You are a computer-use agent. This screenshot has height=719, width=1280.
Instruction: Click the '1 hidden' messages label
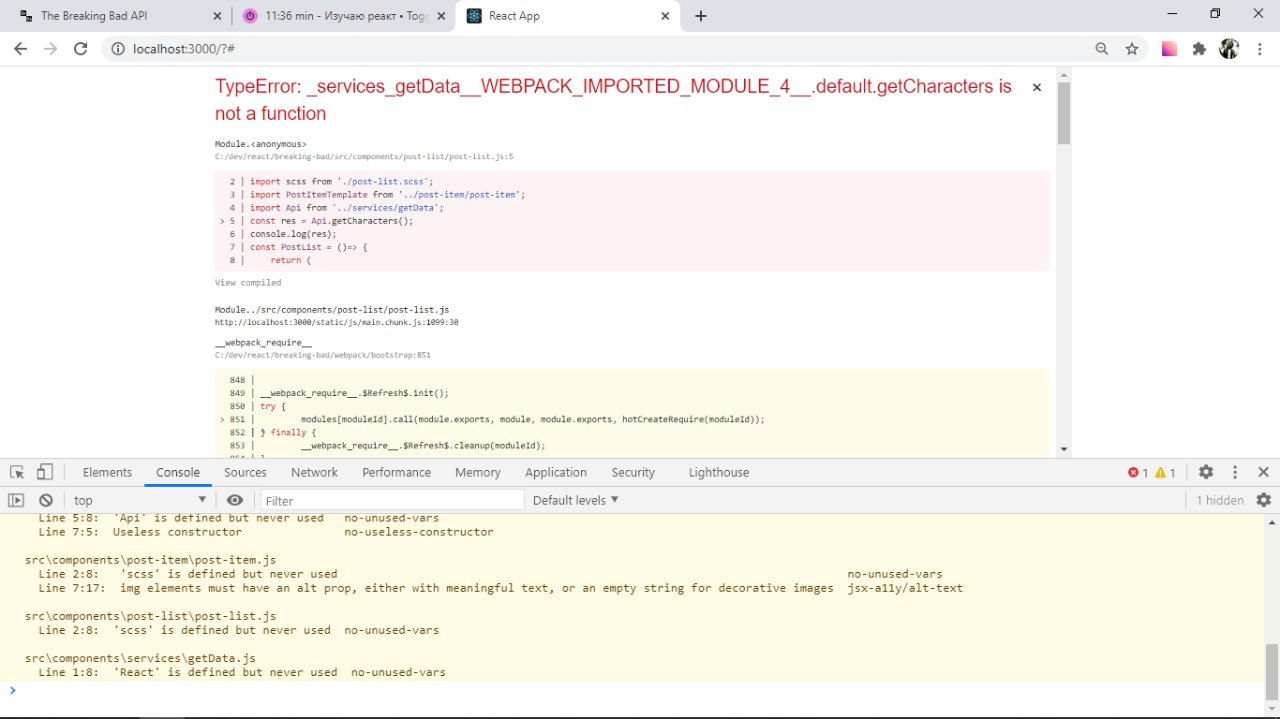[1220, 500]
